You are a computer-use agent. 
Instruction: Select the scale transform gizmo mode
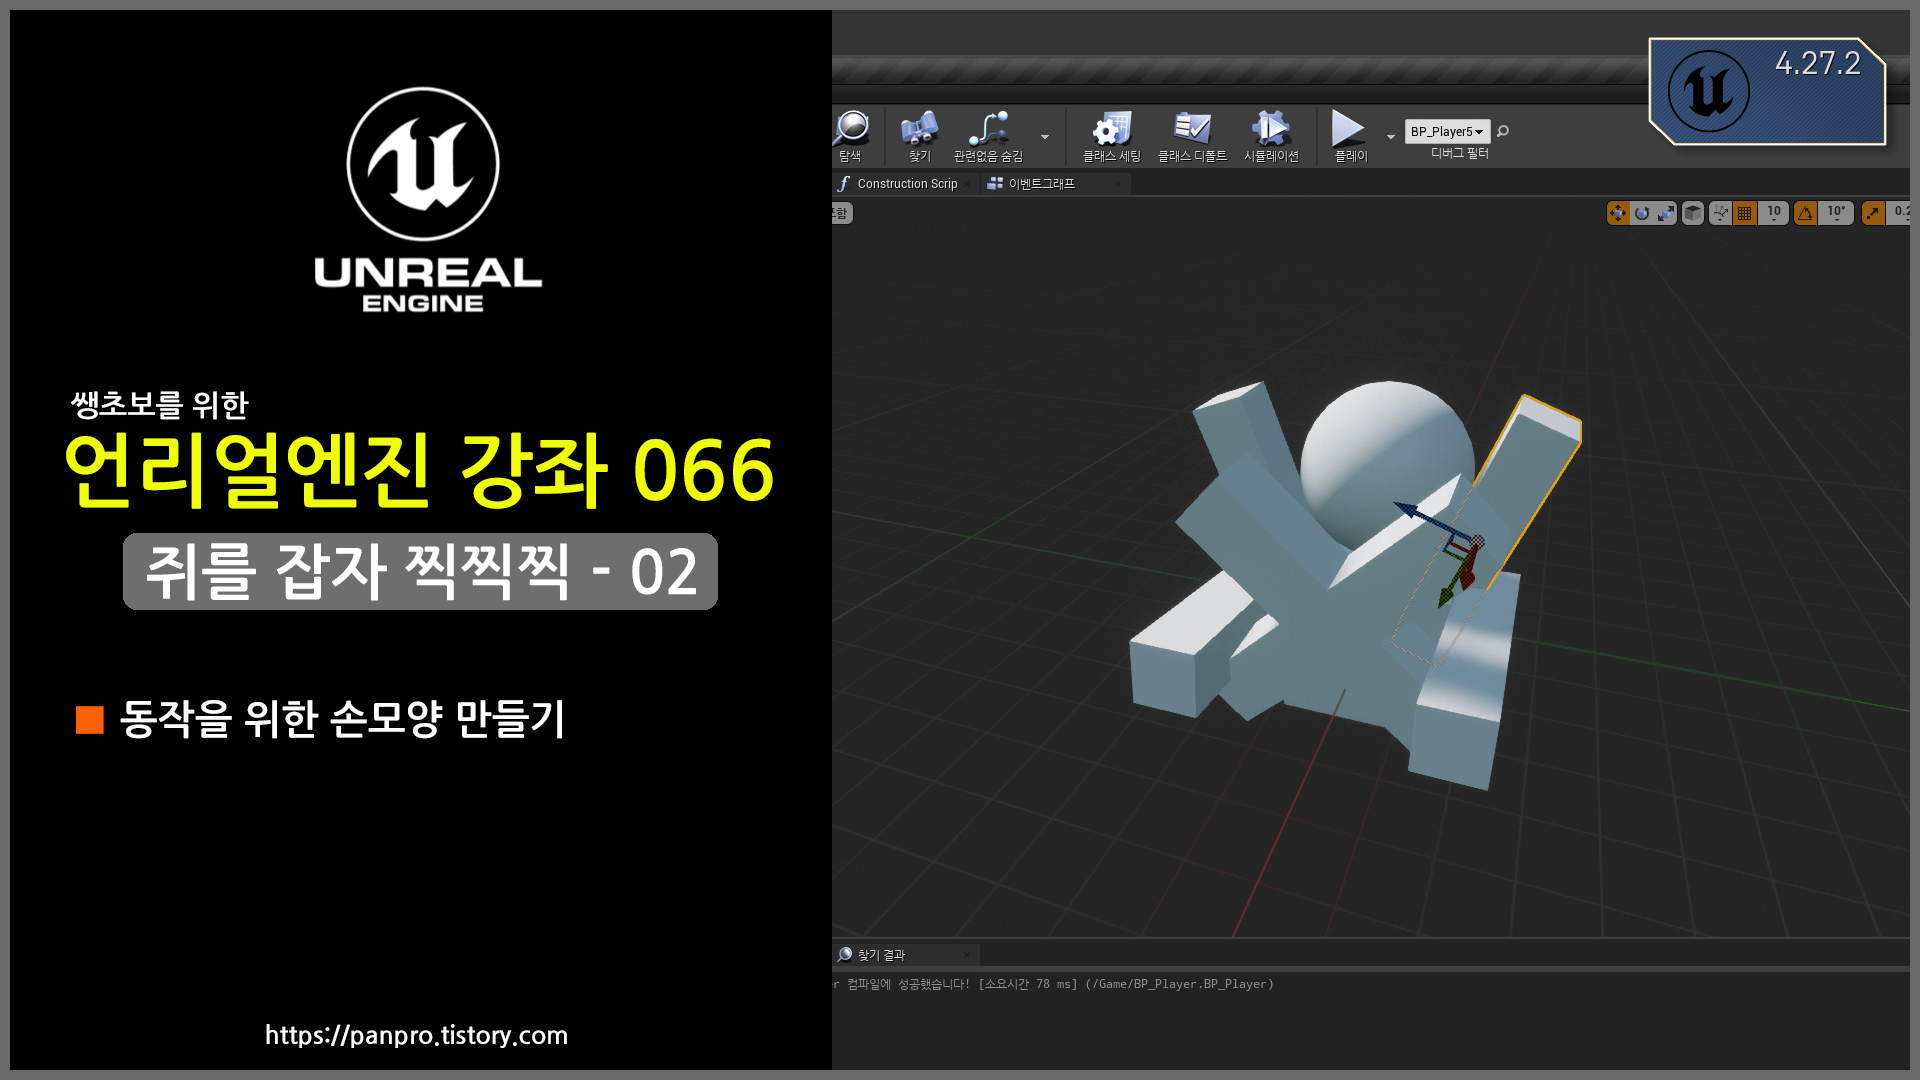tap(1665, 213)
